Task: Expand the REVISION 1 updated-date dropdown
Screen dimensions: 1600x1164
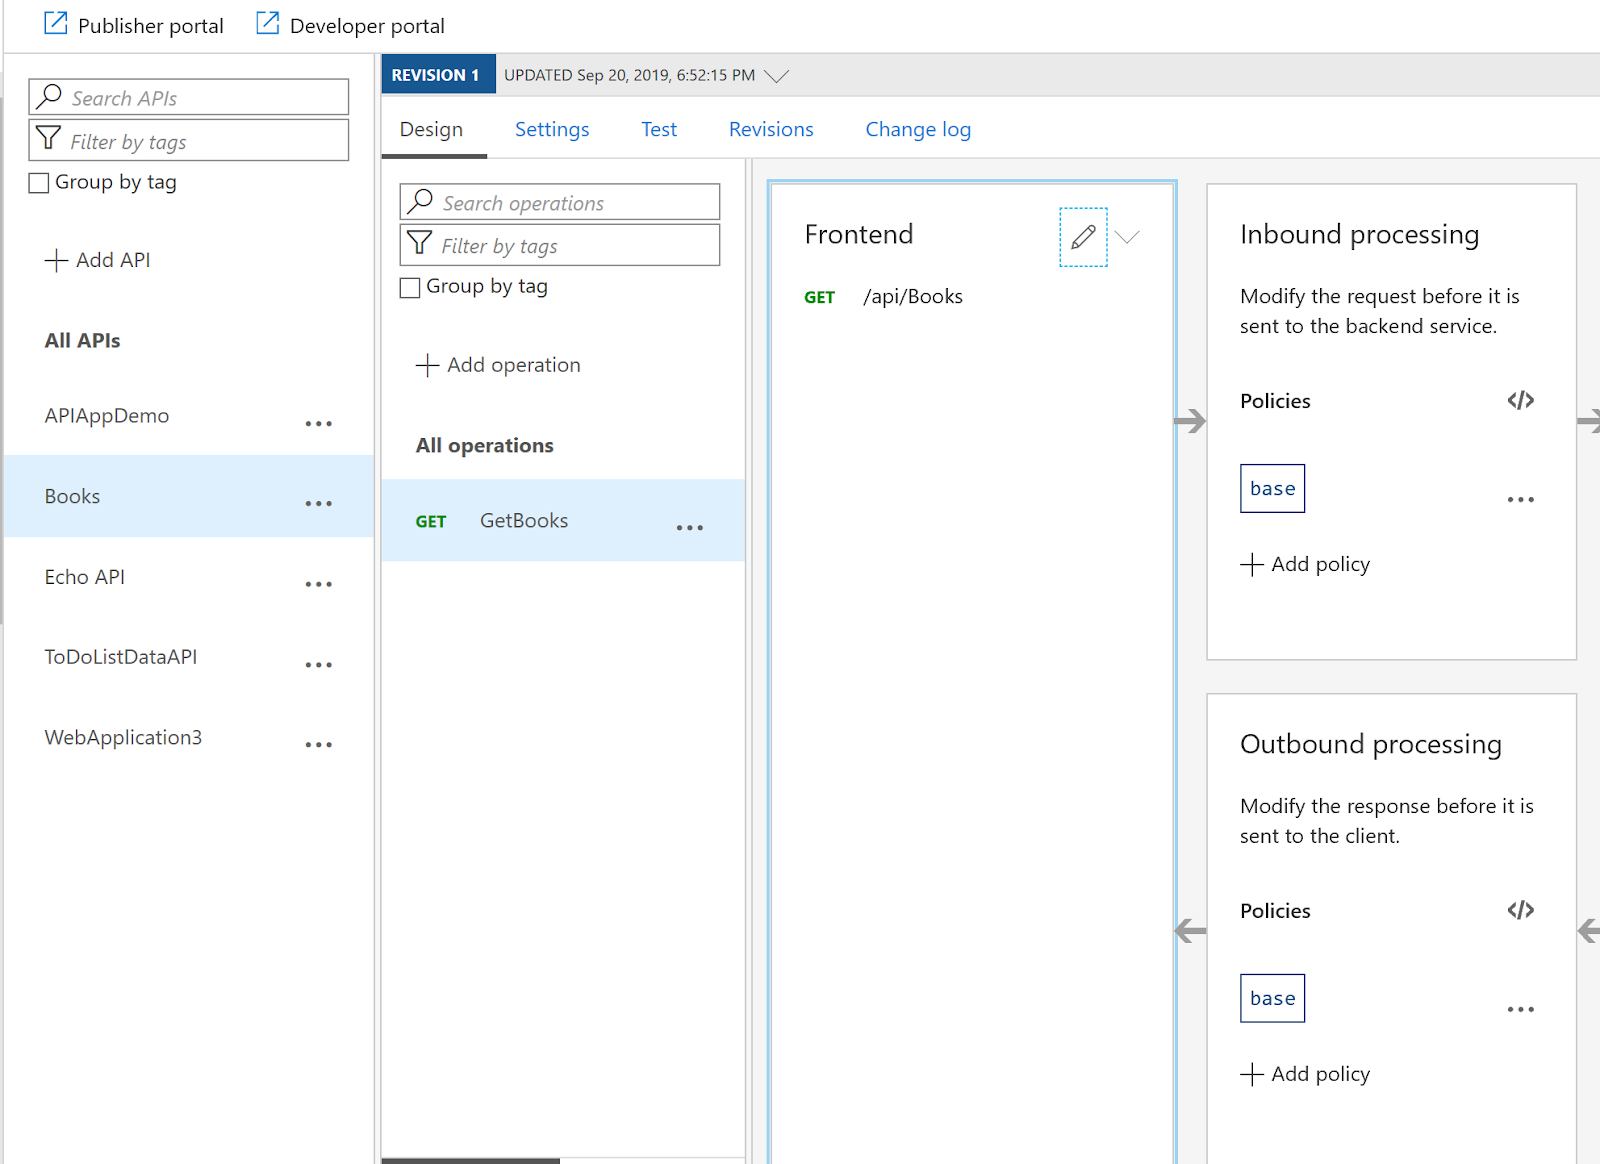Action: pos(776,74)
